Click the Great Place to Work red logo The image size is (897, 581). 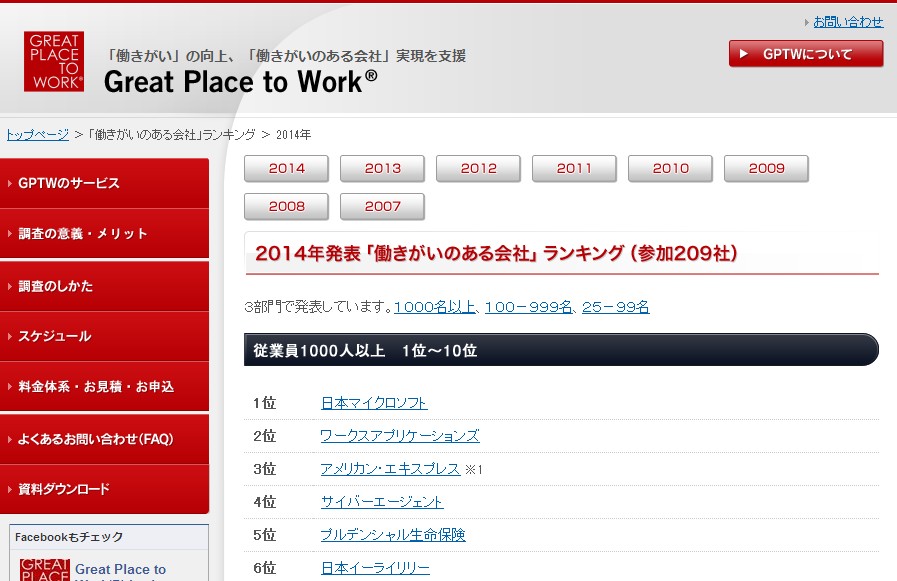[54, 61]
